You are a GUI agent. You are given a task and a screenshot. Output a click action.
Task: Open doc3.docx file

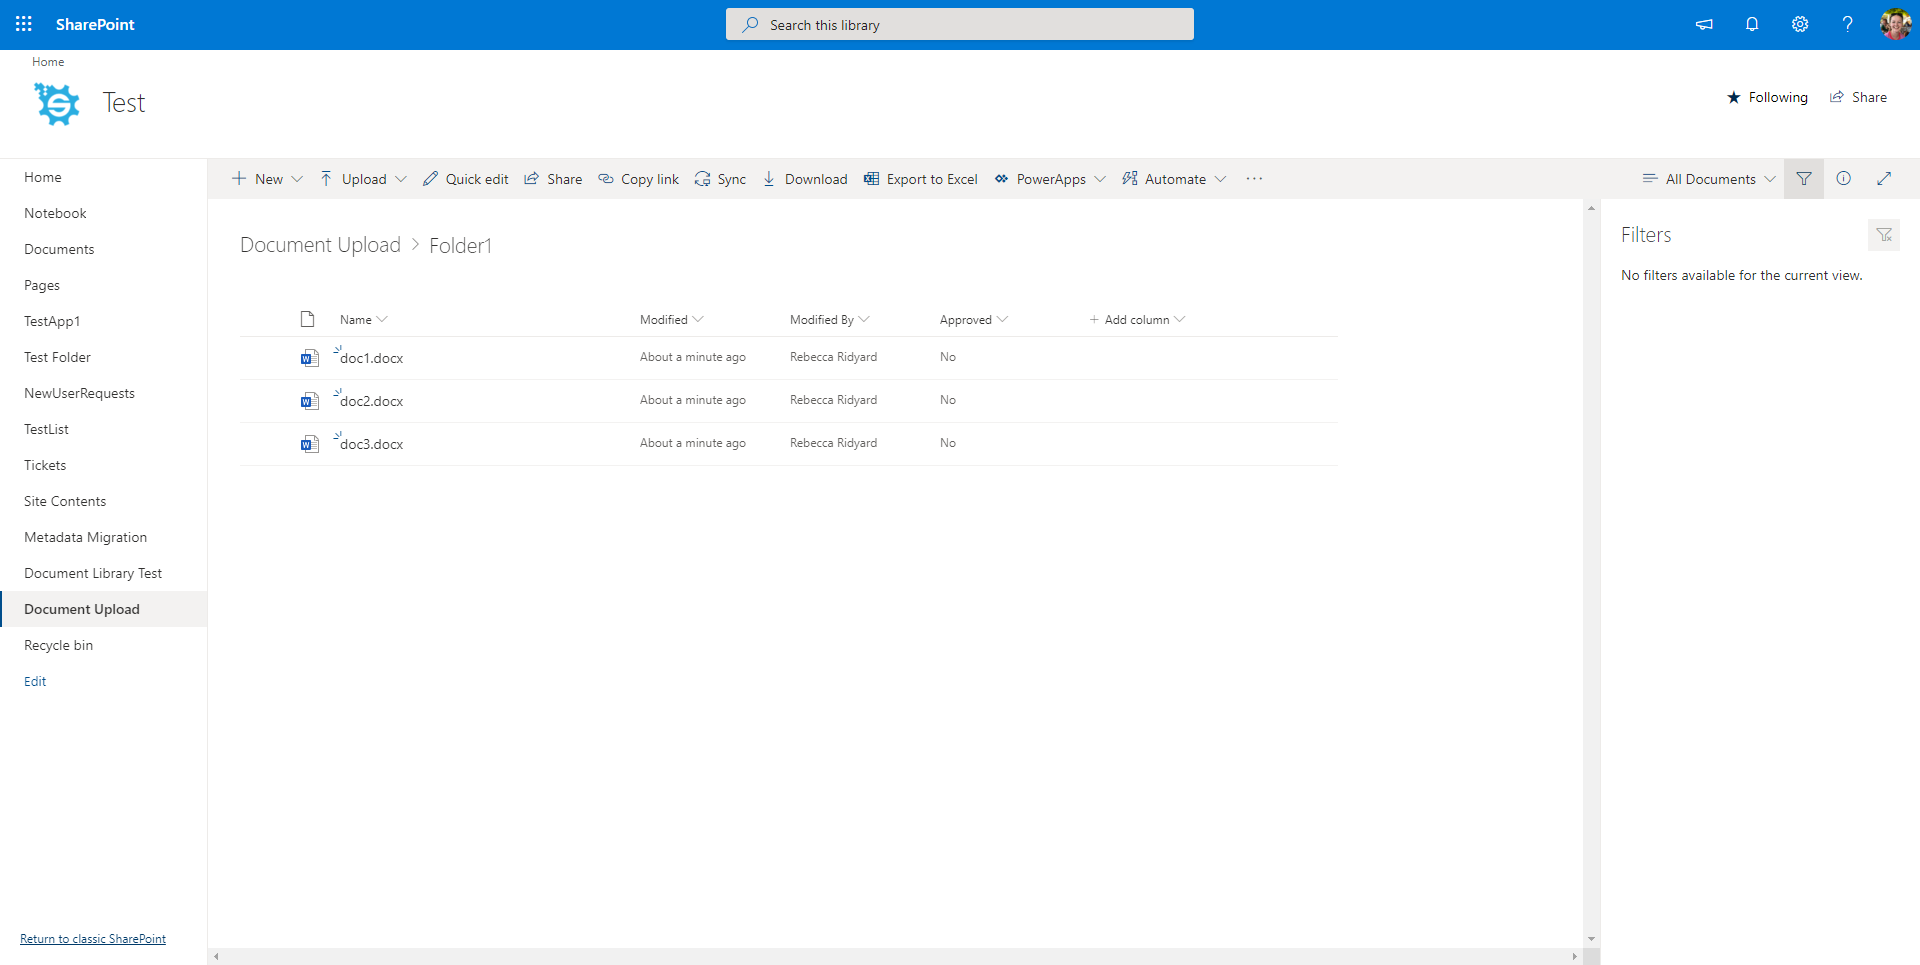pyautogui.click(x=371, y=444)
